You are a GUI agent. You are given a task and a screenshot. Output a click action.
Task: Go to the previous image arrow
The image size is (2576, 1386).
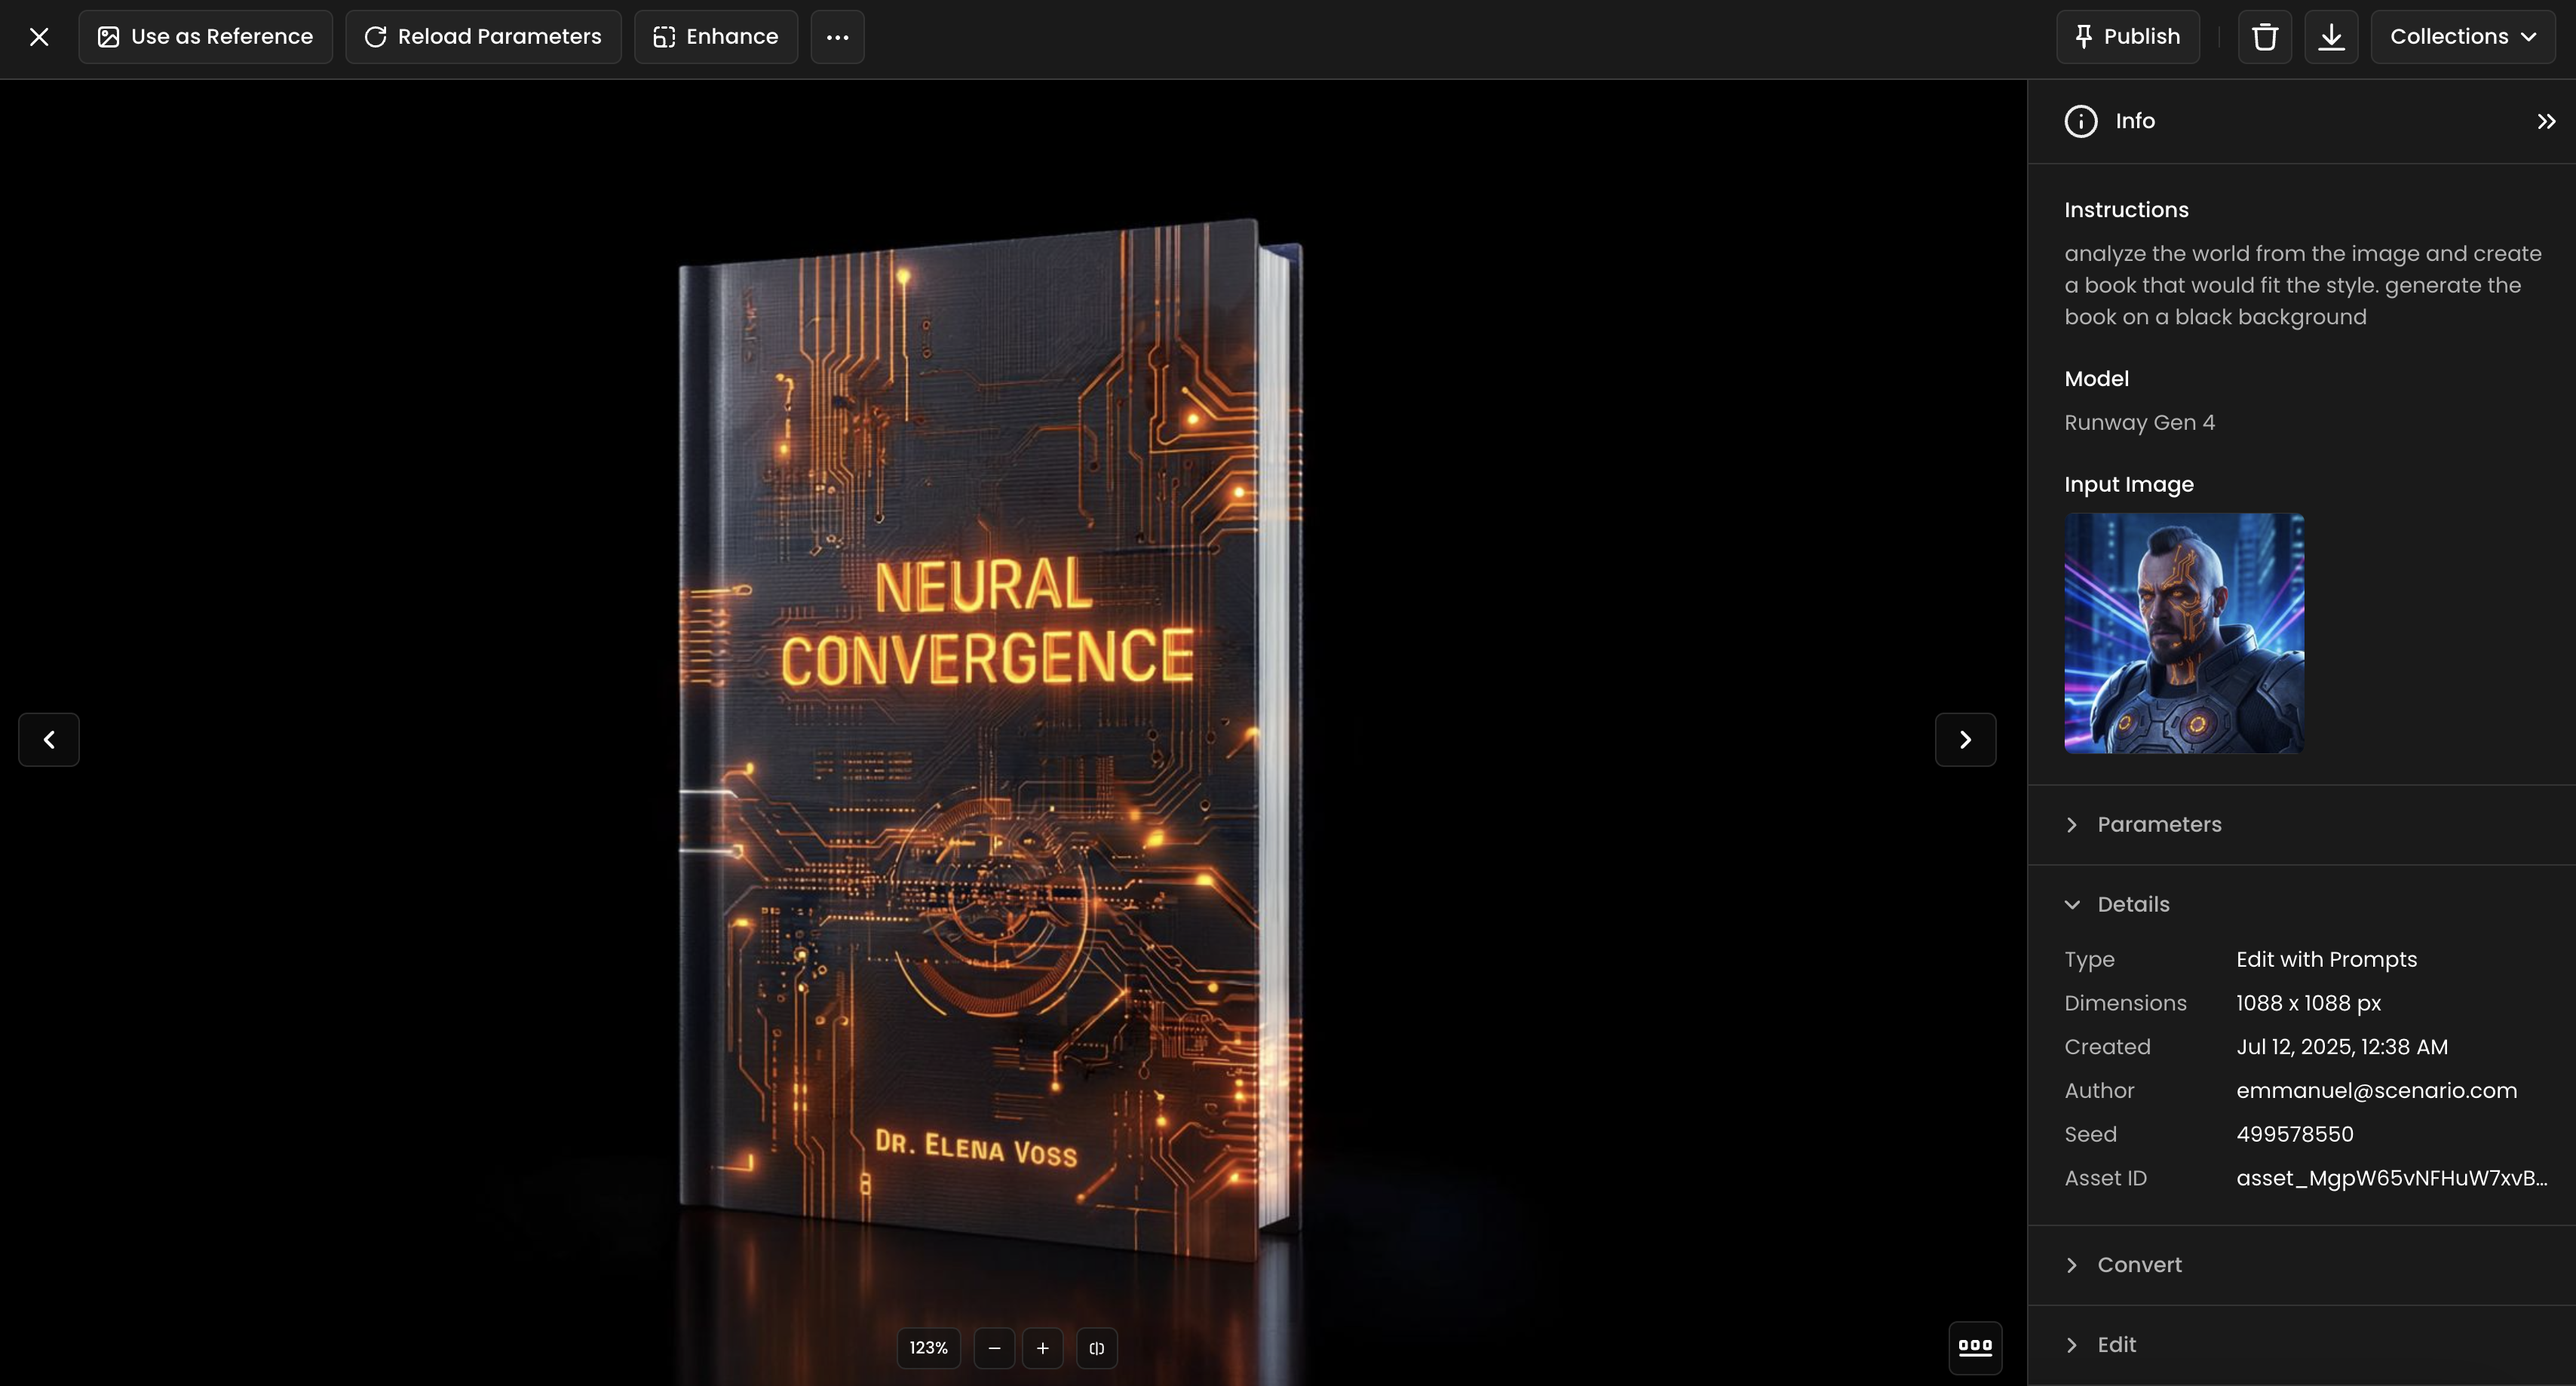point(49,740)
